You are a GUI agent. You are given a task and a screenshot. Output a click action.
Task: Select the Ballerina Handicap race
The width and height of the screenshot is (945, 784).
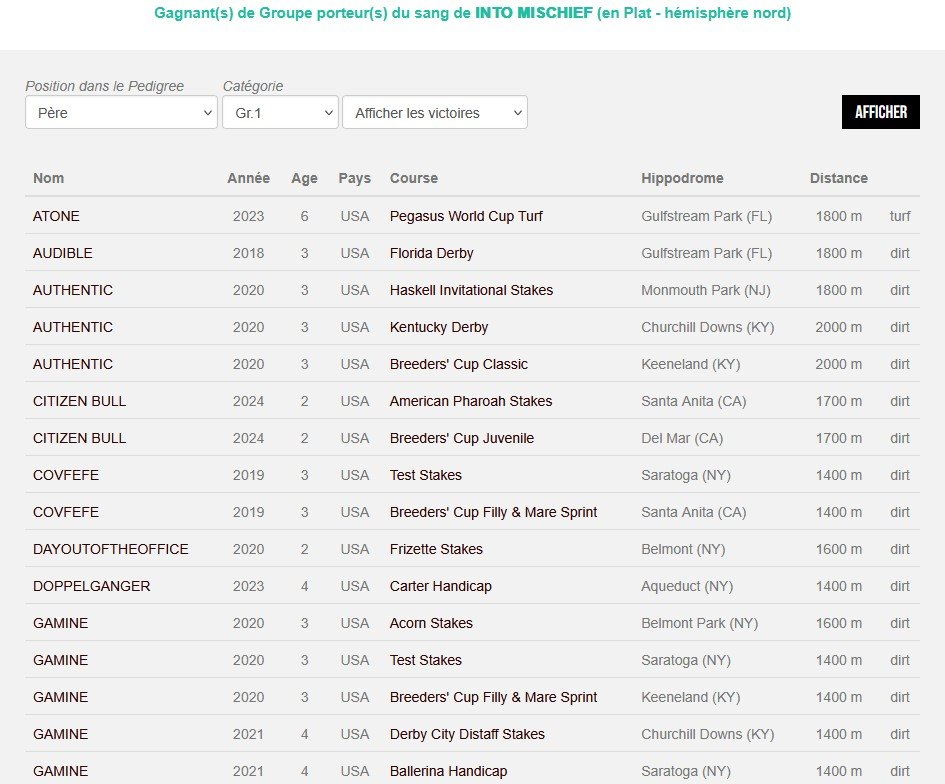[x=448, y=771]
